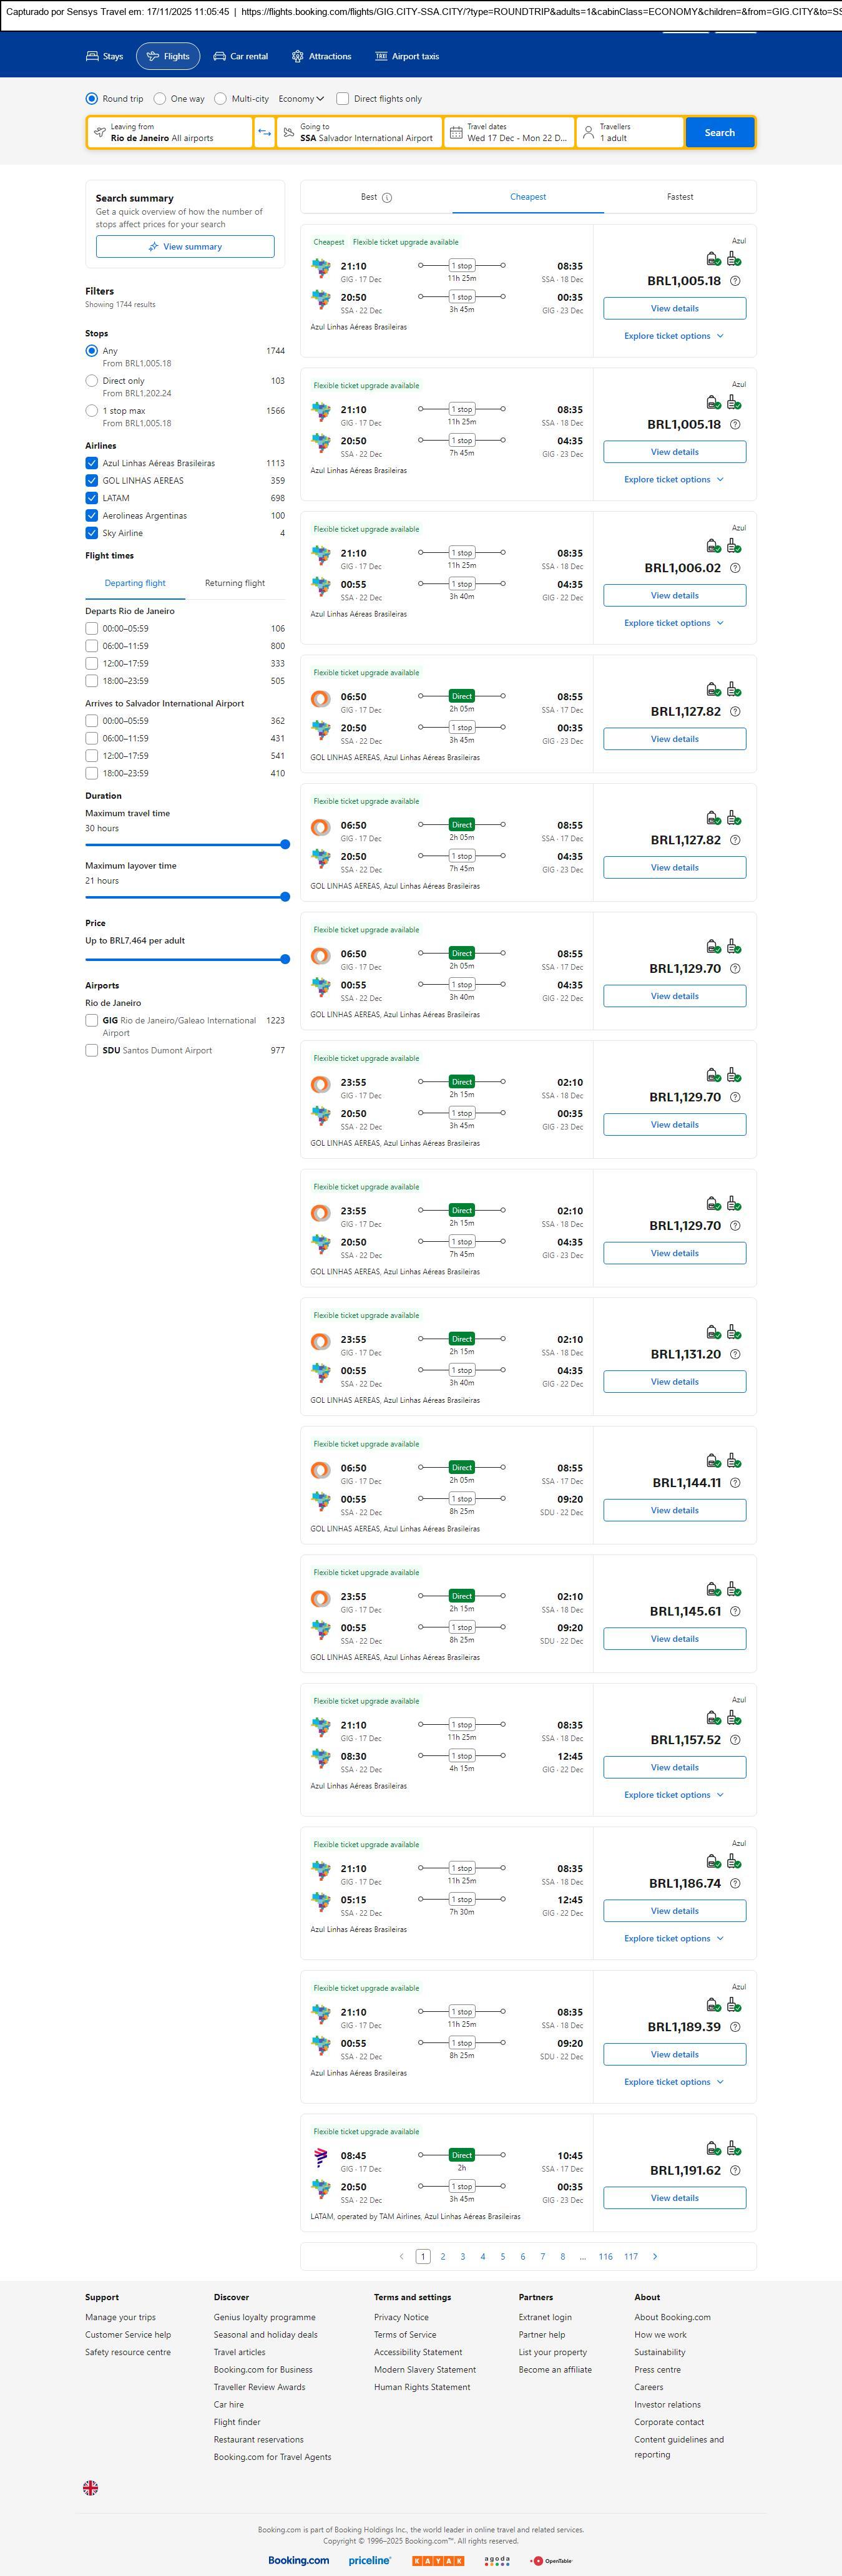Expand Explore ticket options under BRL1,157.52 flight
The height and width of the screenshot is (2576, 842).
pos(673,1795)
